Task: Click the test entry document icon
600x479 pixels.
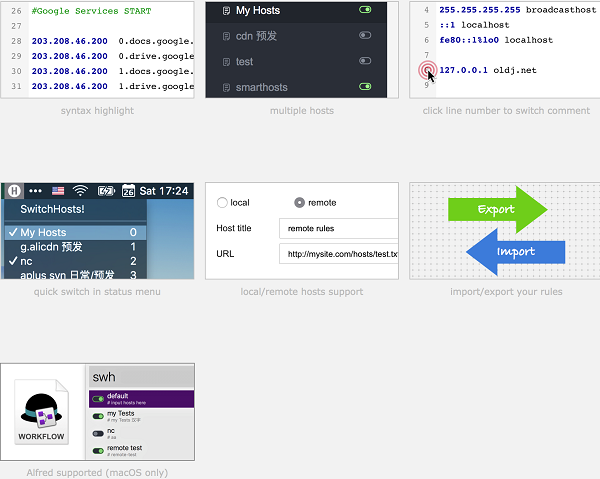Action: pyautogui.click(x=227, y=62)
